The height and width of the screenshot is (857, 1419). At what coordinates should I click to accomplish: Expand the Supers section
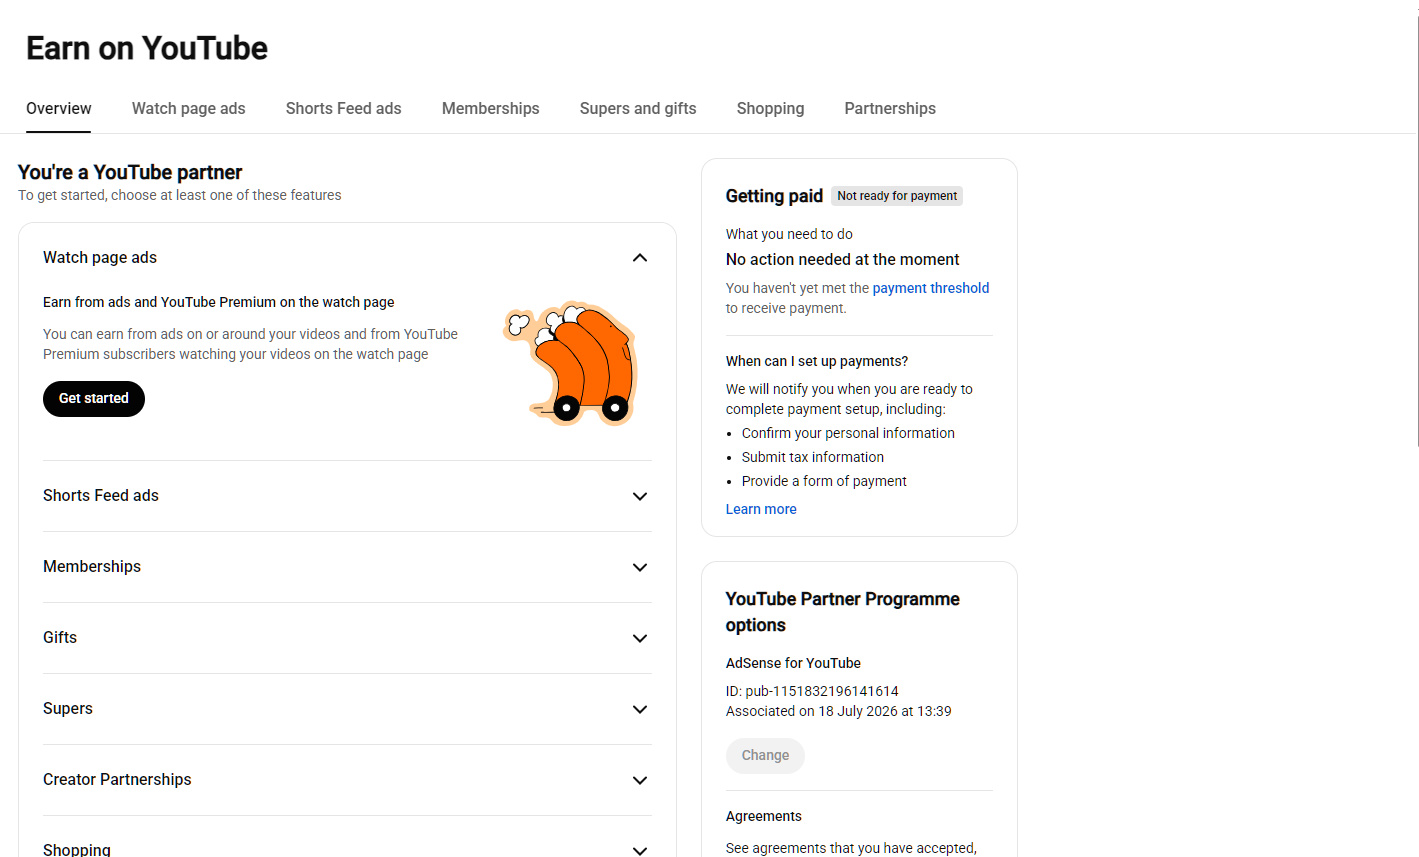pyautogui.click(x=640, y=709)
